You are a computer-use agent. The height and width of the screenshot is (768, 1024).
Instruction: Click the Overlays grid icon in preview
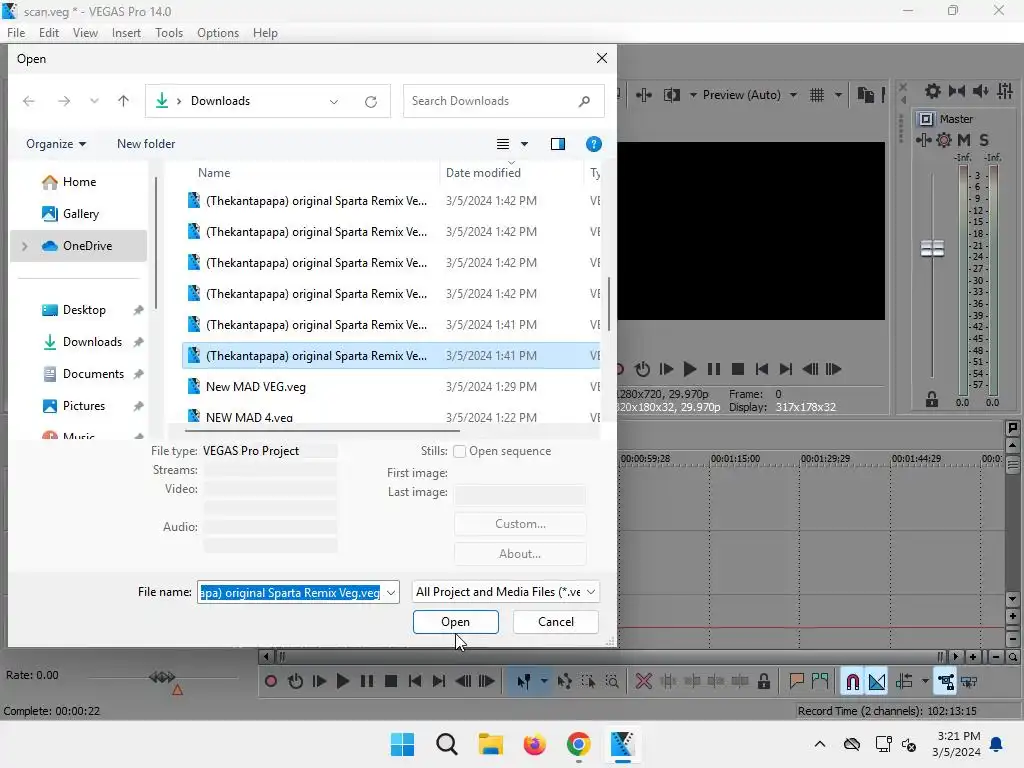pyautogui.click(x=817, y=95)
